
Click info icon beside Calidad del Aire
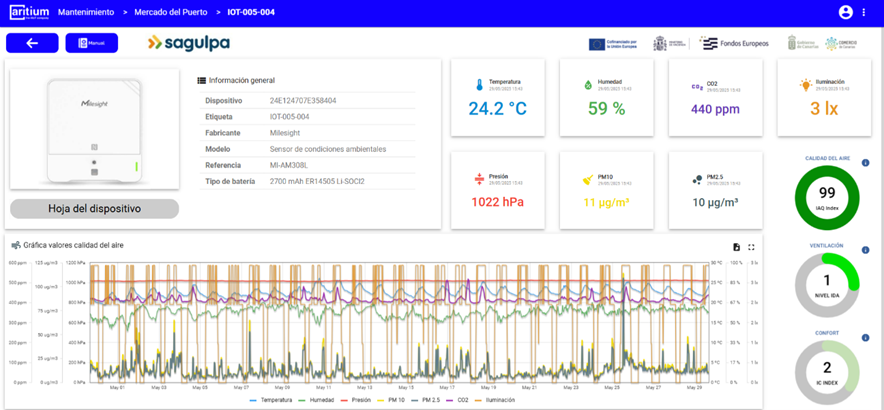[x=865, y=163]
